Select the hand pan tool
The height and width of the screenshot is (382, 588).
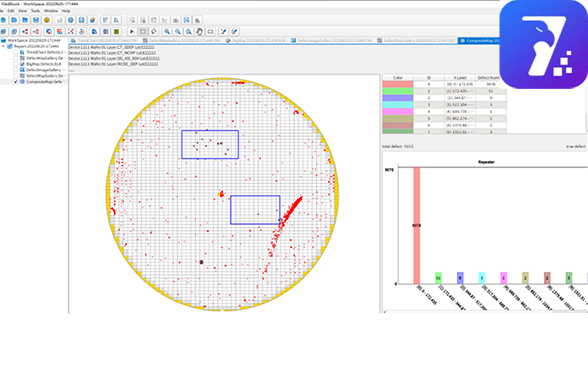pos(200,31)
